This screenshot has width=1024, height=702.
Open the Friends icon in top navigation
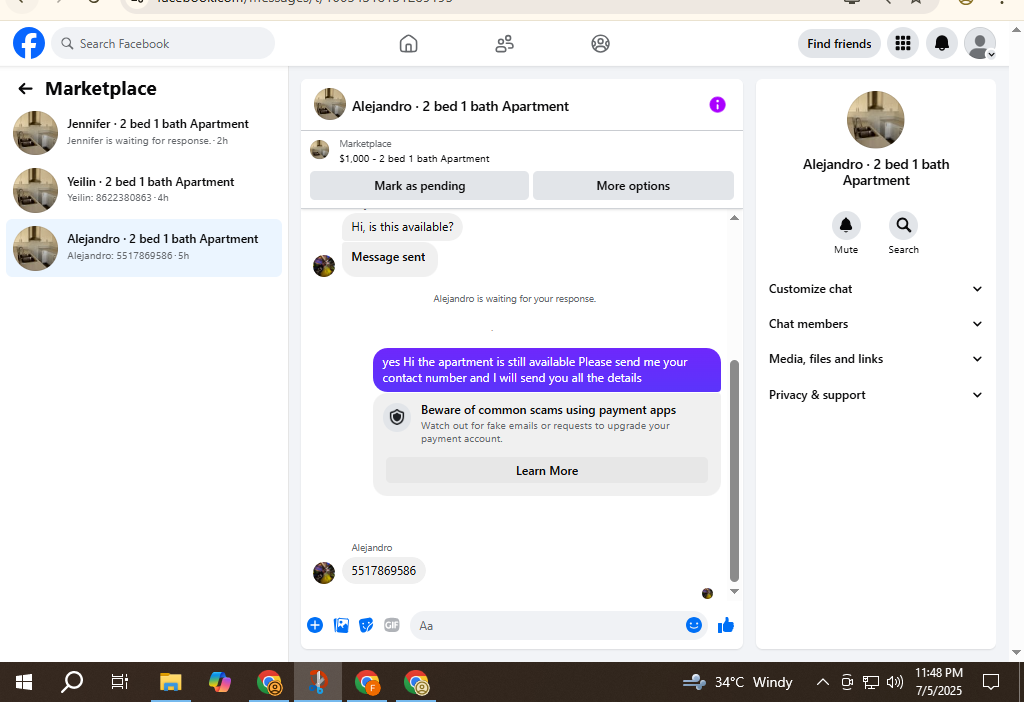click(504, 44)
